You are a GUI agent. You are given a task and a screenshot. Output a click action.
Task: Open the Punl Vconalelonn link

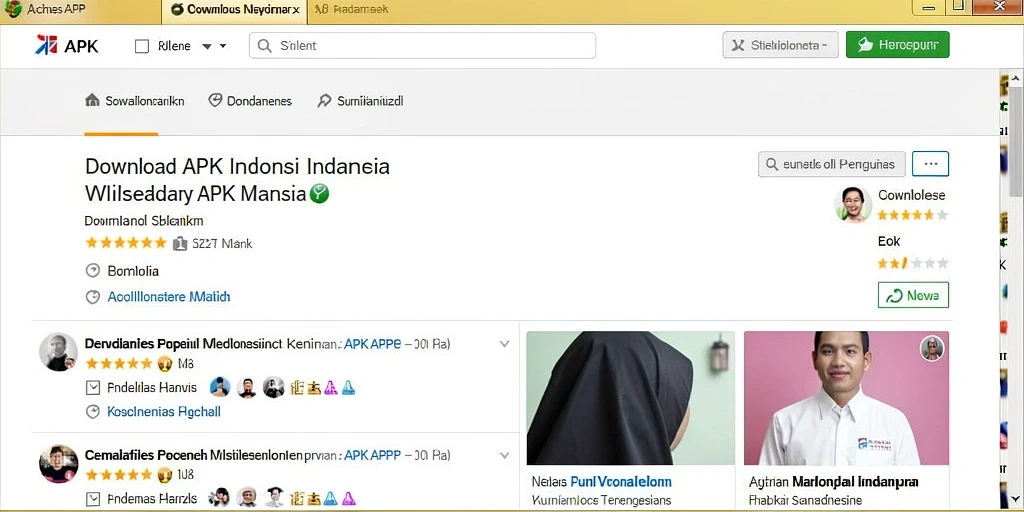[x=620, y=482]
